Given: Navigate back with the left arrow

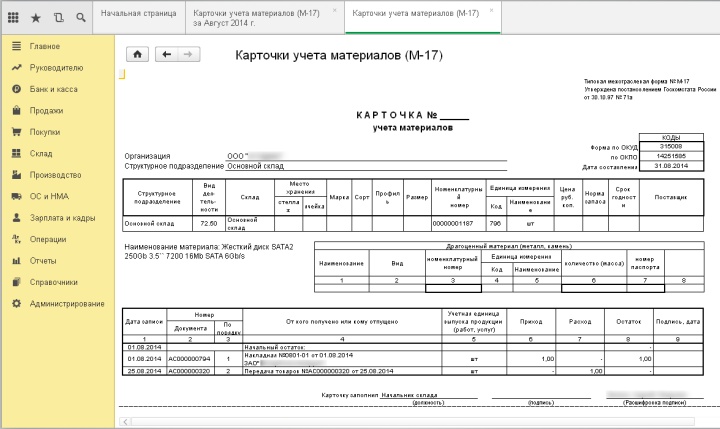Looking at the screenshot, I should point(166,54).
